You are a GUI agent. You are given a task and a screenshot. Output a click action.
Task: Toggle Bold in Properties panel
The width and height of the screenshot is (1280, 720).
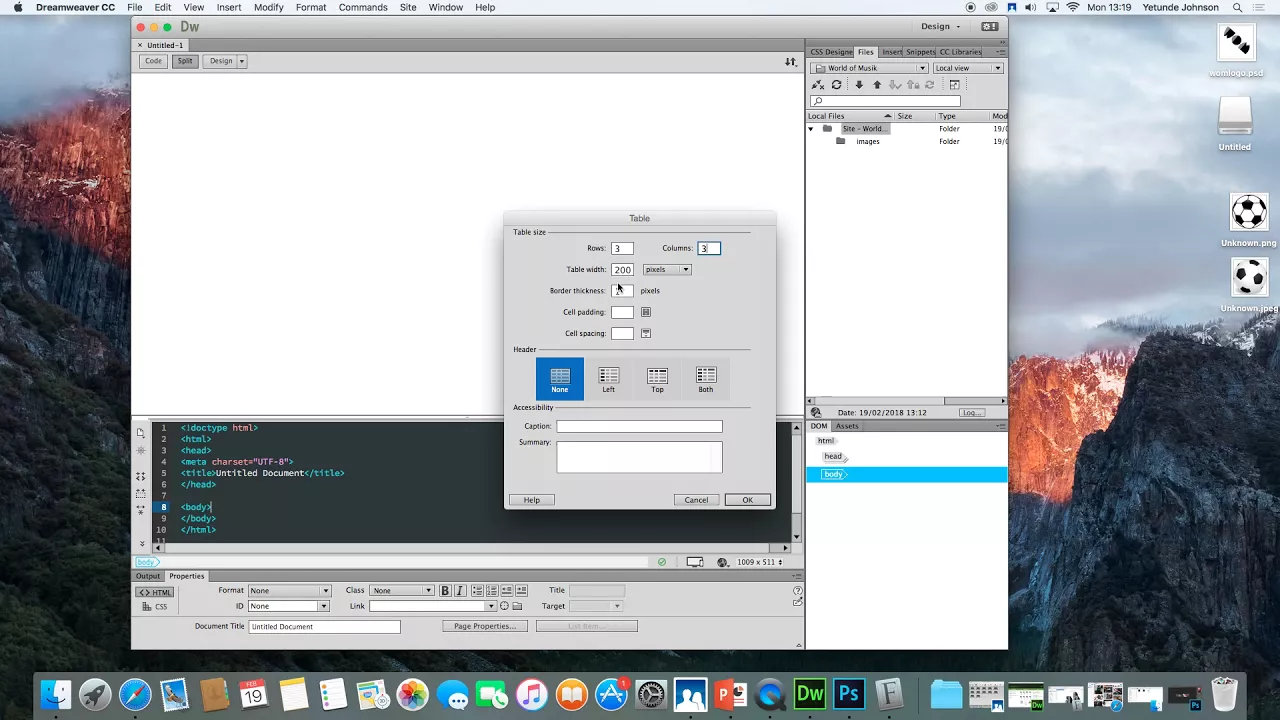click(445, 591)
